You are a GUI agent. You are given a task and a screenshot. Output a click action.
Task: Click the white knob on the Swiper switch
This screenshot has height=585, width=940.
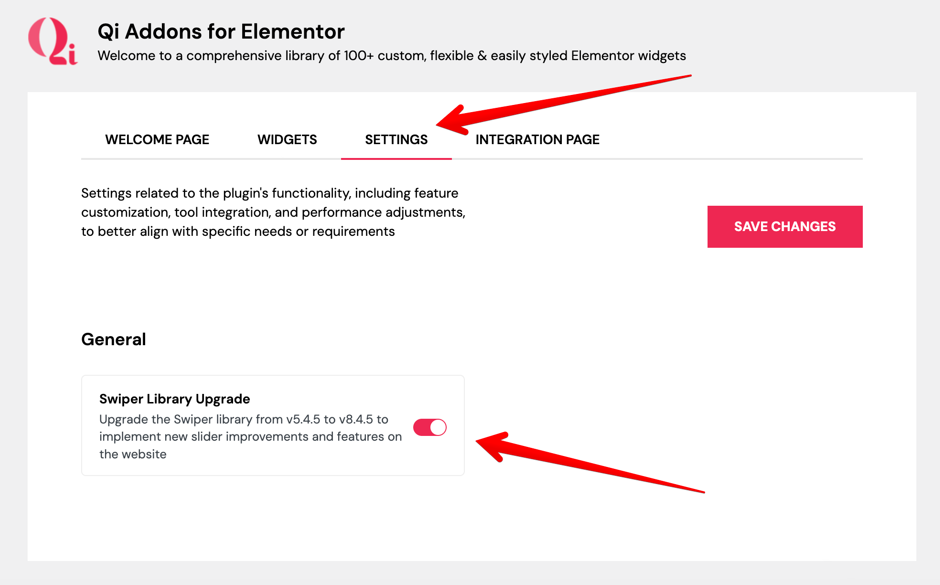click(x=438, y=427)
